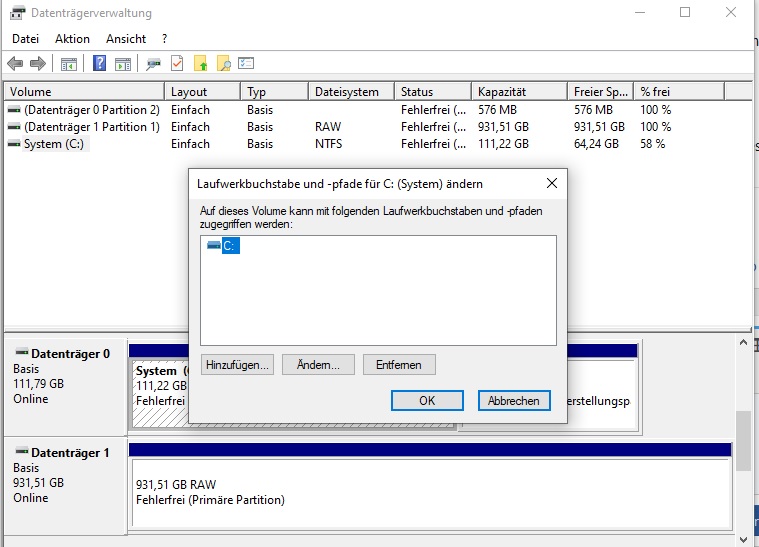This screenshot has height=547, width=759.
Task: Toggle the console tree pane toolbar icon
Action: pos(69,64)
